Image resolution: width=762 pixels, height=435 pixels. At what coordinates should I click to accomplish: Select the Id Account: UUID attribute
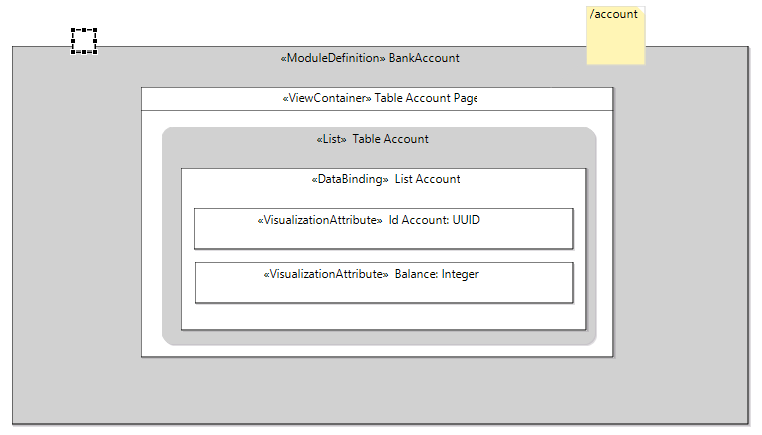click(383, 229)
